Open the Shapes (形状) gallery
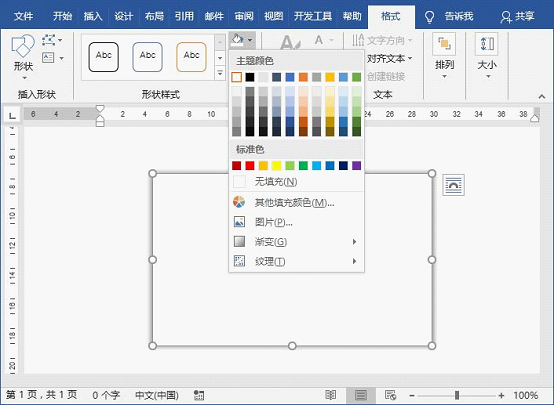 pyautogui.click(x=23, y=57)
